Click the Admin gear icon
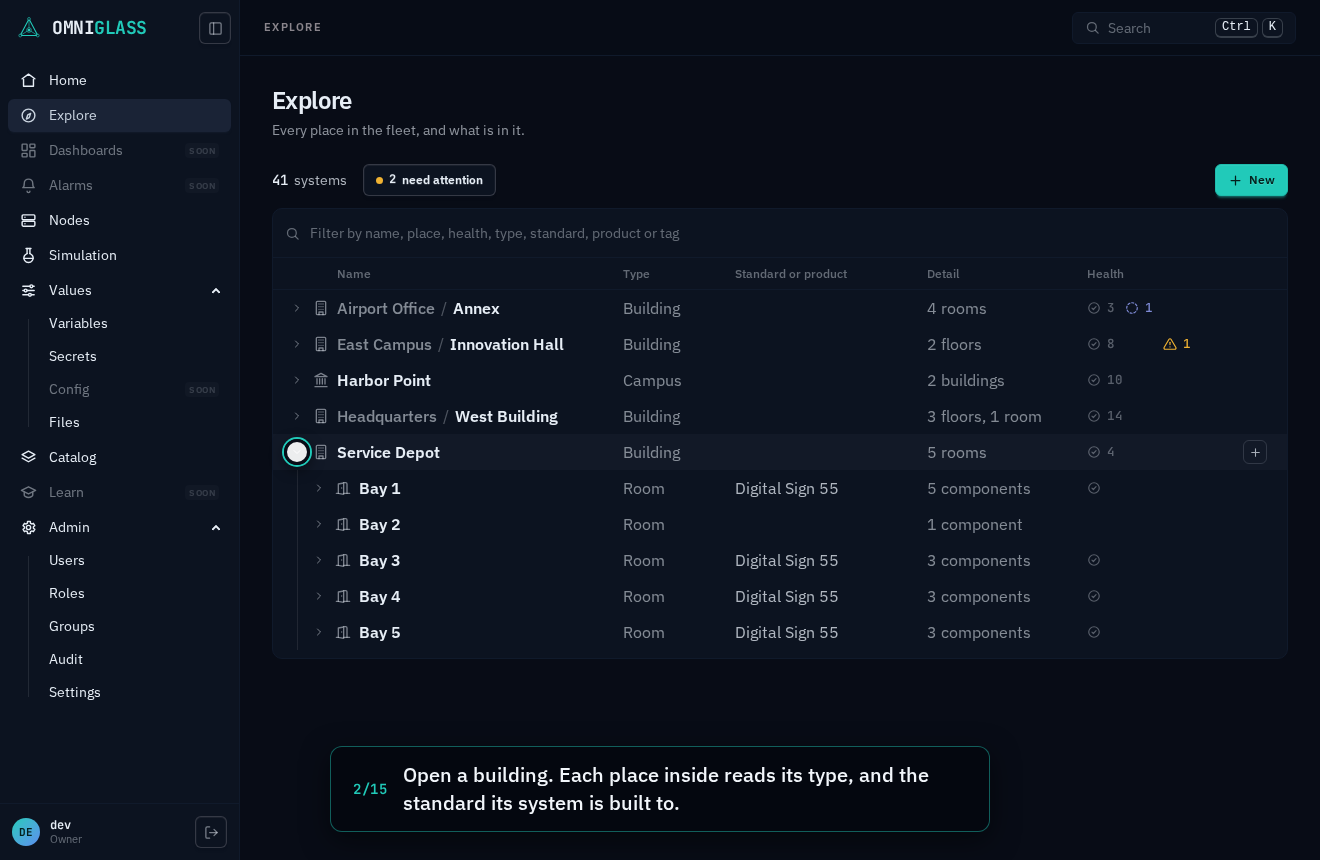 click(29, 527)
